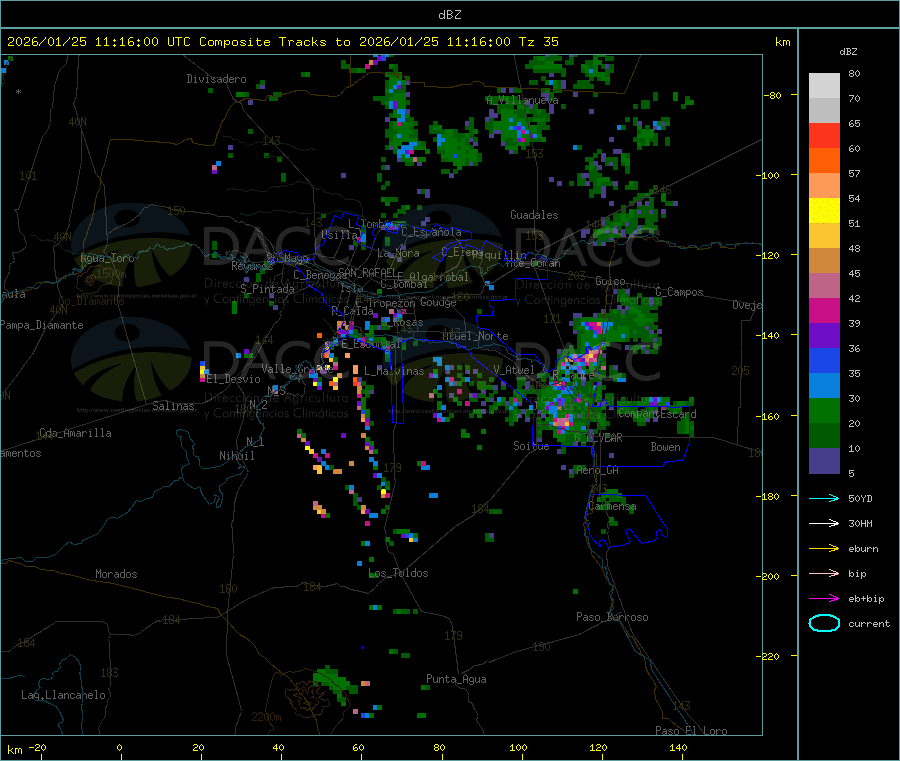
Task: Select the light blue 30-35 dBZ swatch
Action: (x=824, y=386)
